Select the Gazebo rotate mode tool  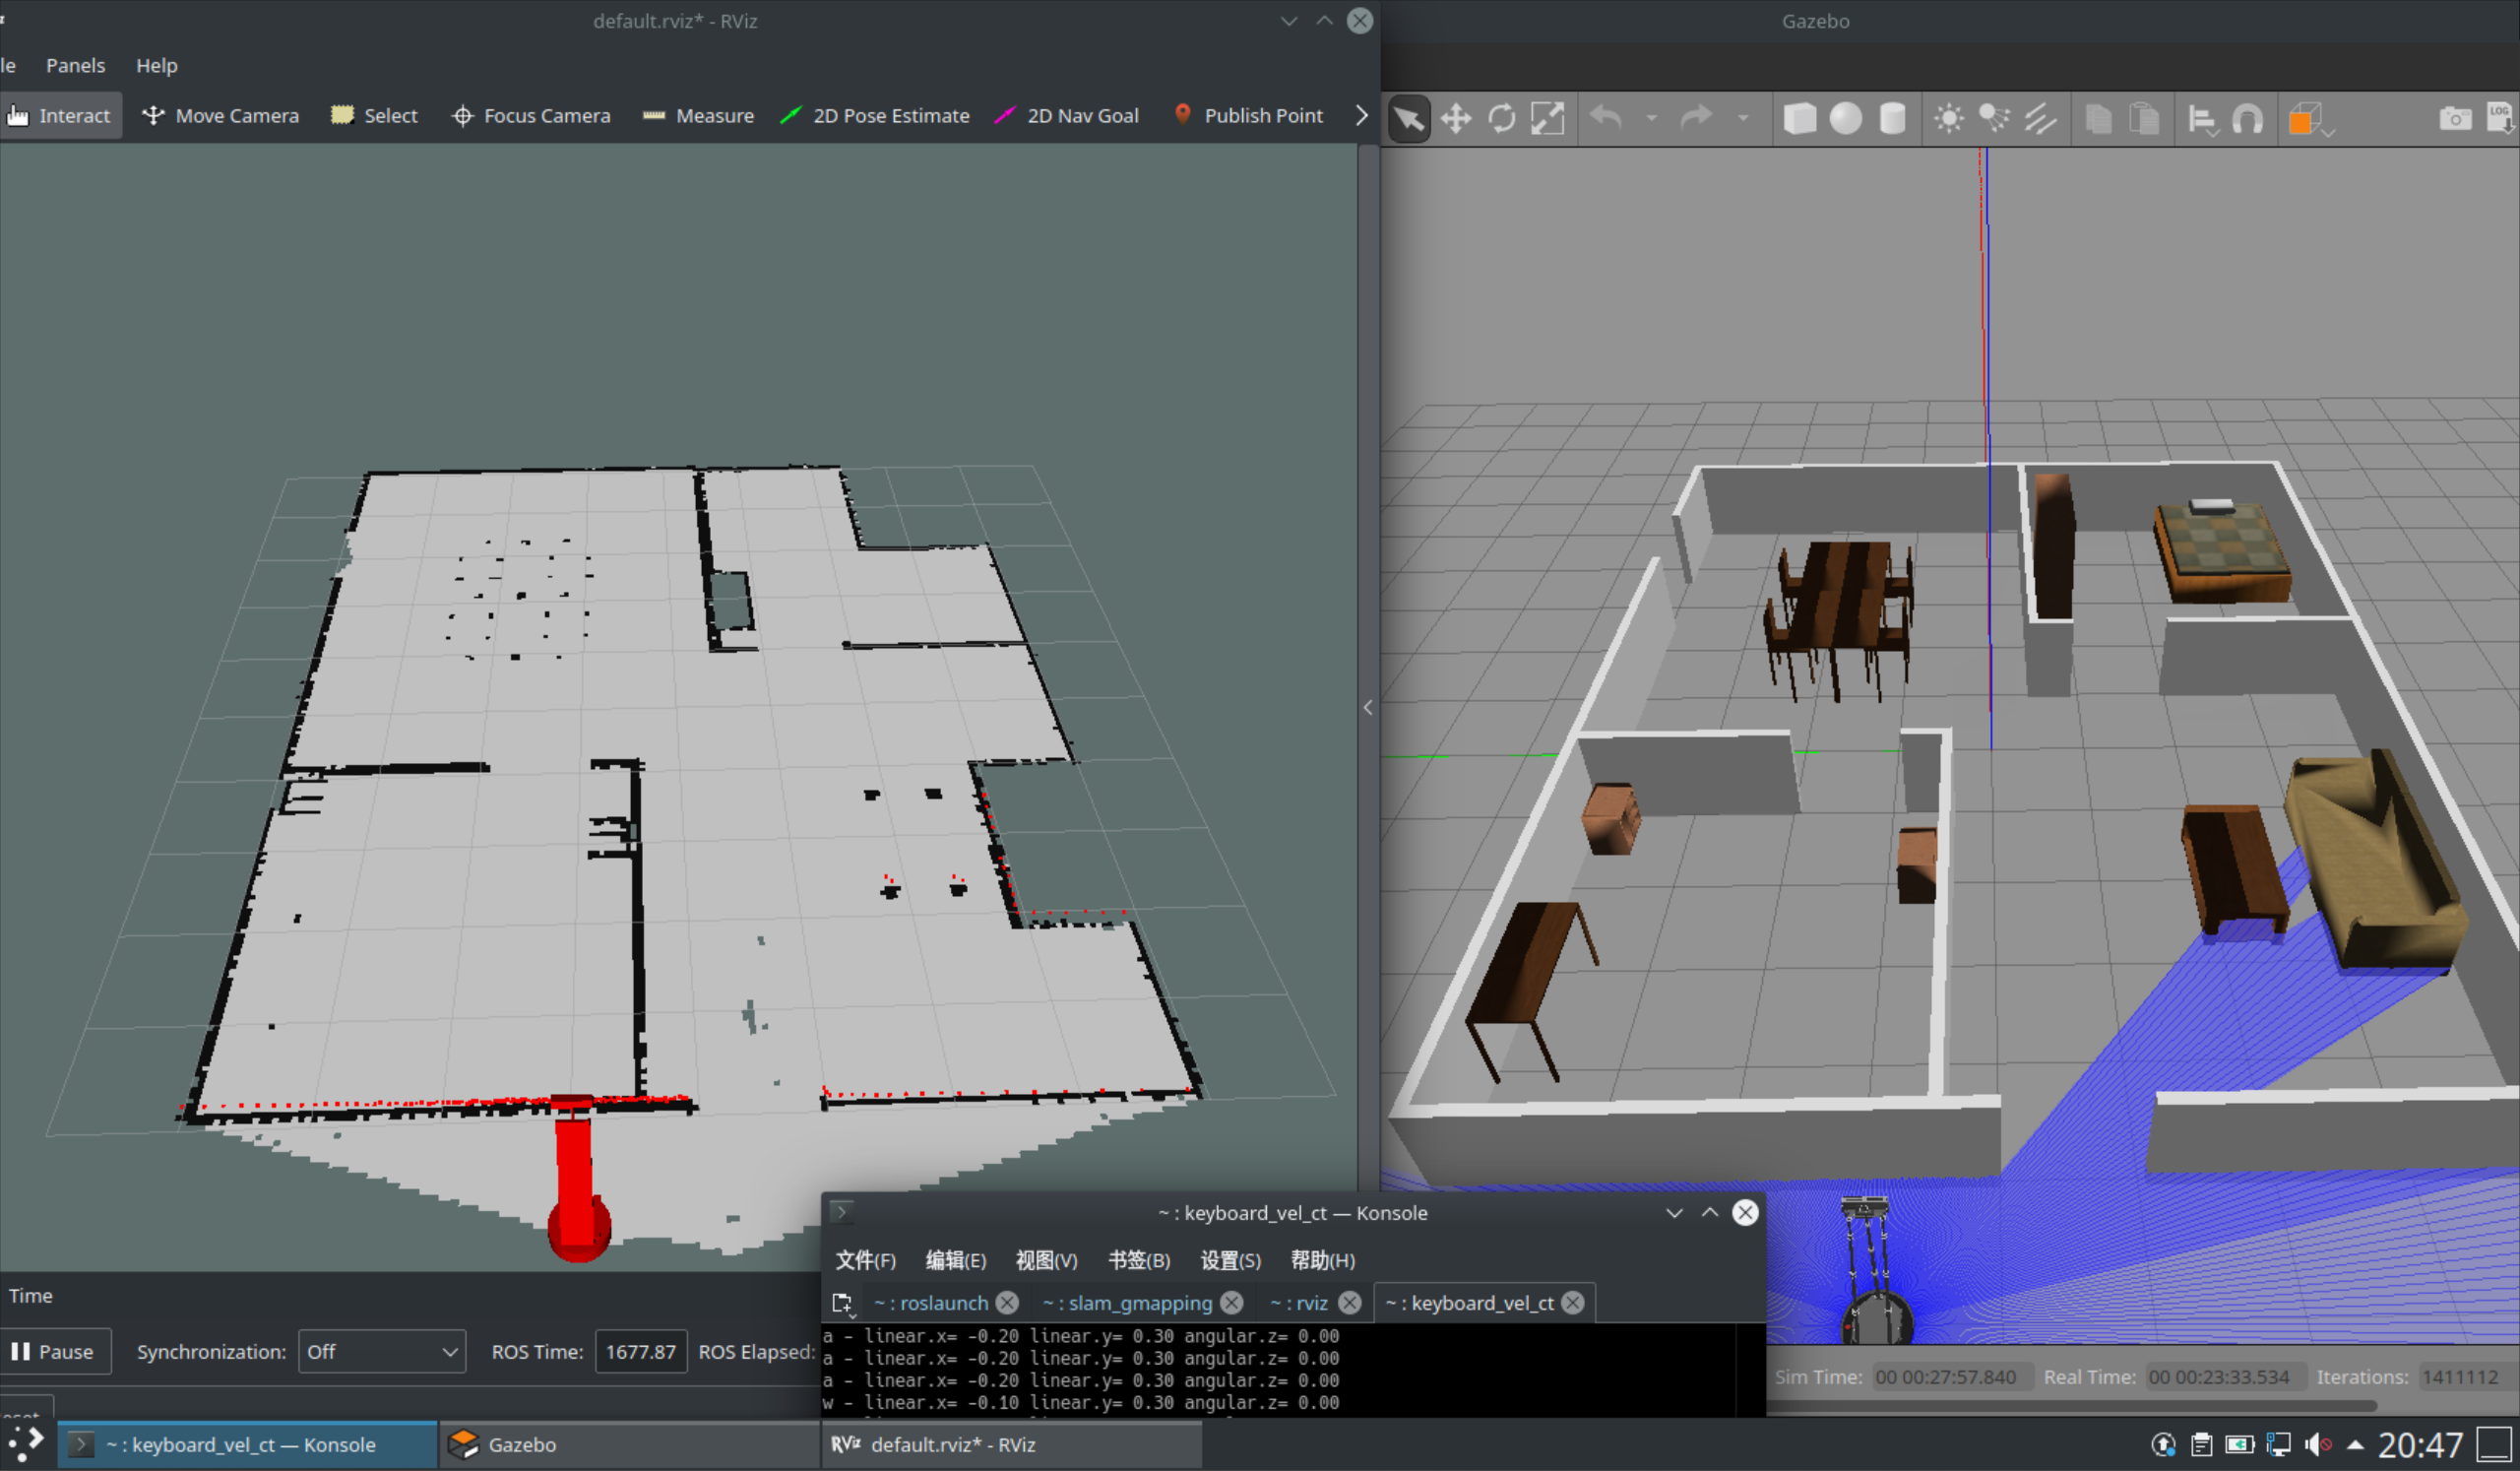[1501, 119]
